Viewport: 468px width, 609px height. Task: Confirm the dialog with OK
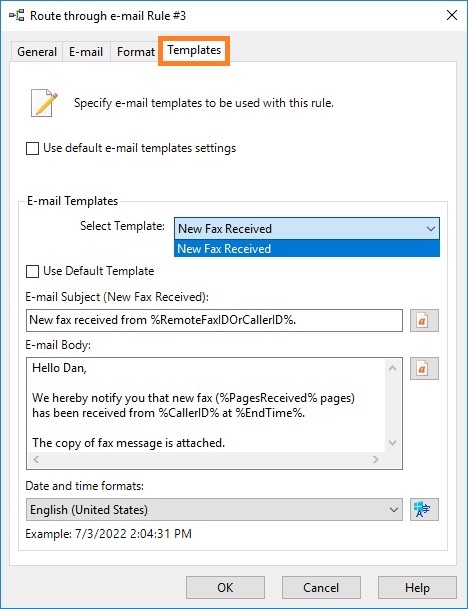[225, 588]
